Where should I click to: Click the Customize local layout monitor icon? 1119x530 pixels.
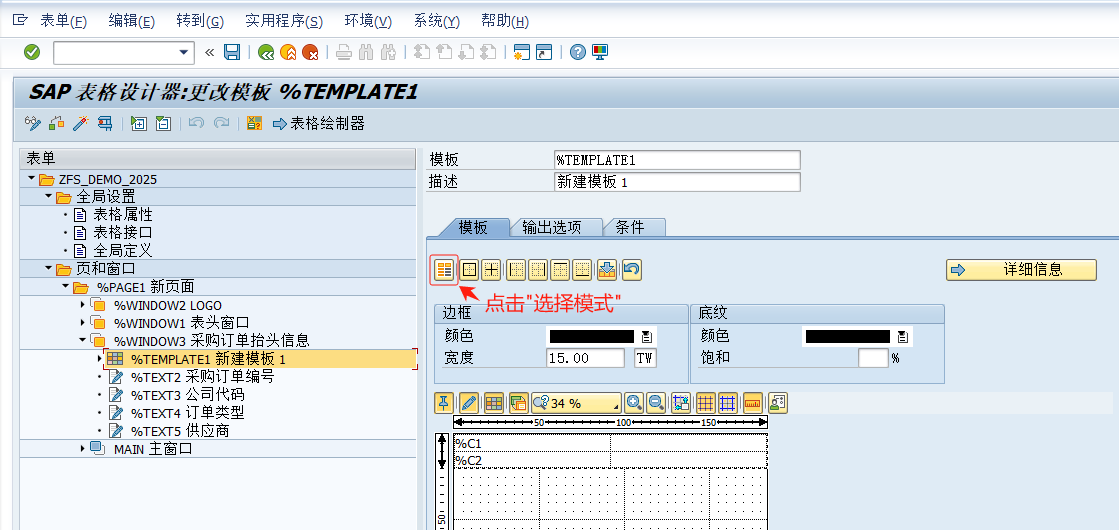[x=600, y=52]
